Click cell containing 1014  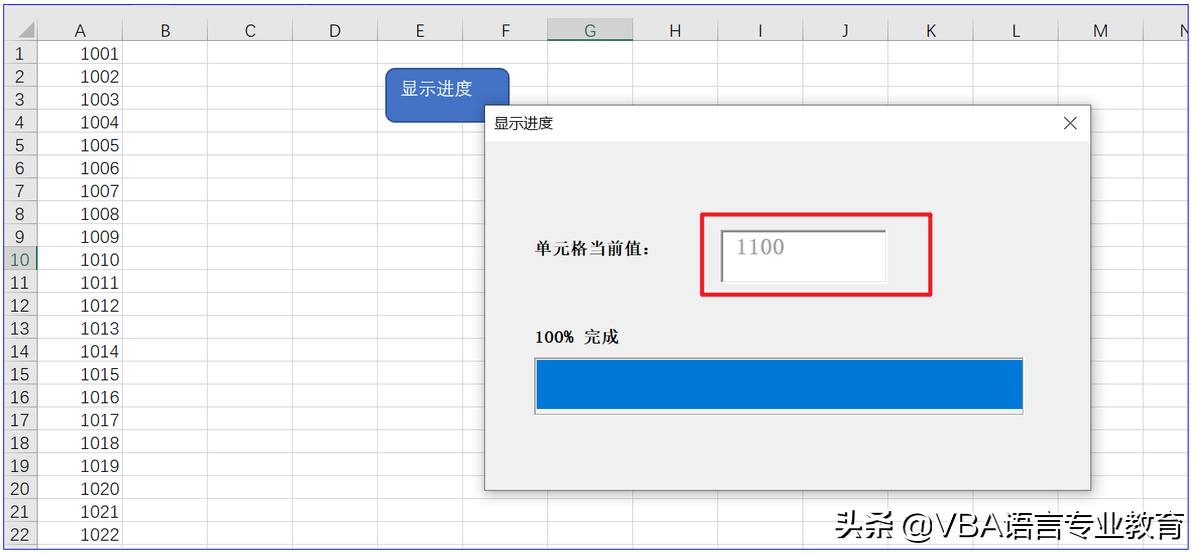point(80,351)
